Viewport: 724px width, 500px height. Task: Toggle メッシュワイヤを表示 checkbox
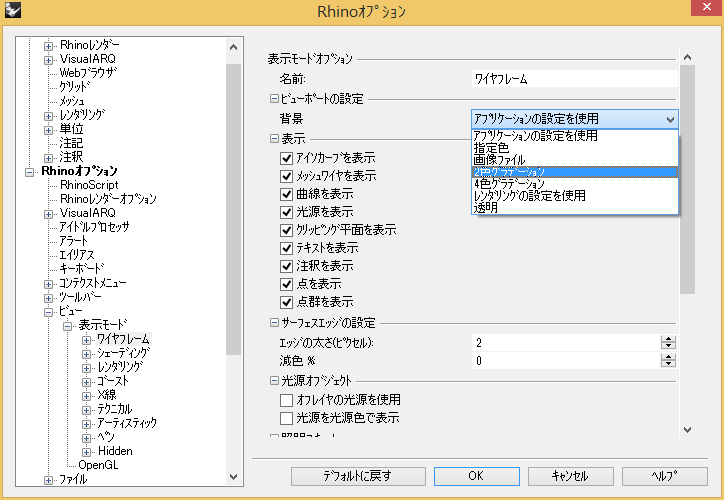click(x=286, y=176)
